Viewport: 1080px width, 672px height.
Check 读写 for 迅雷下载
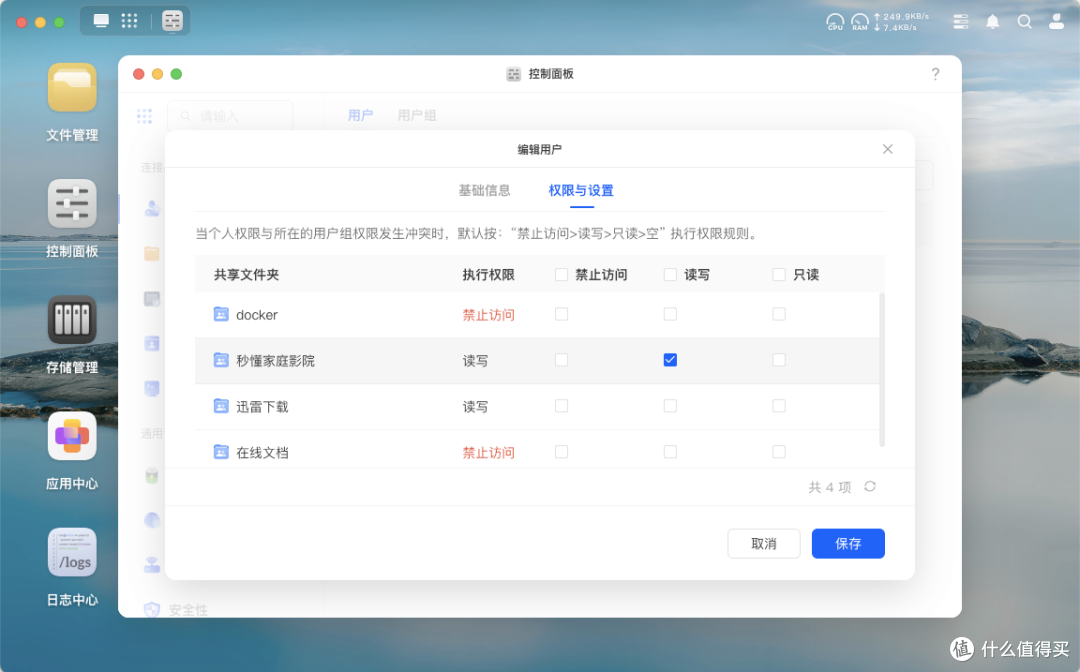670,406
